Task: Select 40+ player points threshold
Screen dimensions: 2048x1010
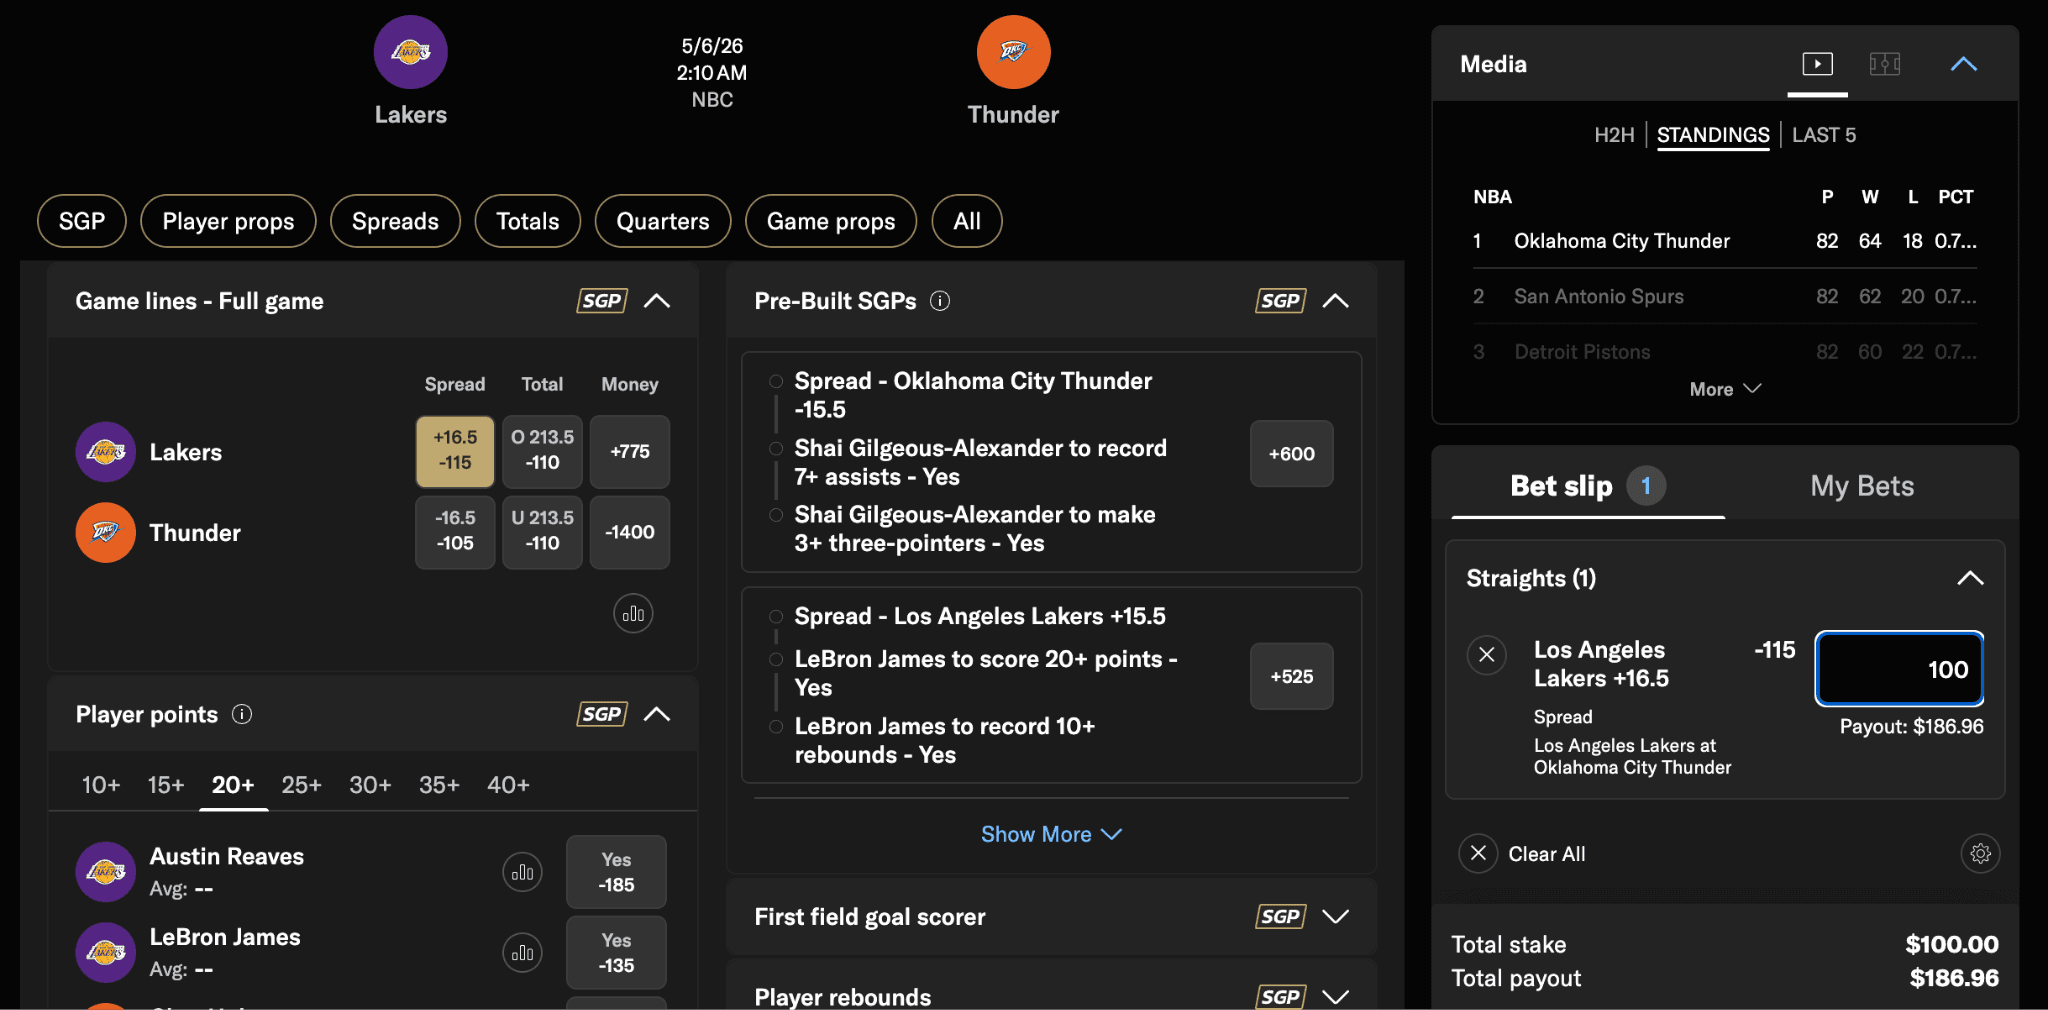Action: coord(508,785)
